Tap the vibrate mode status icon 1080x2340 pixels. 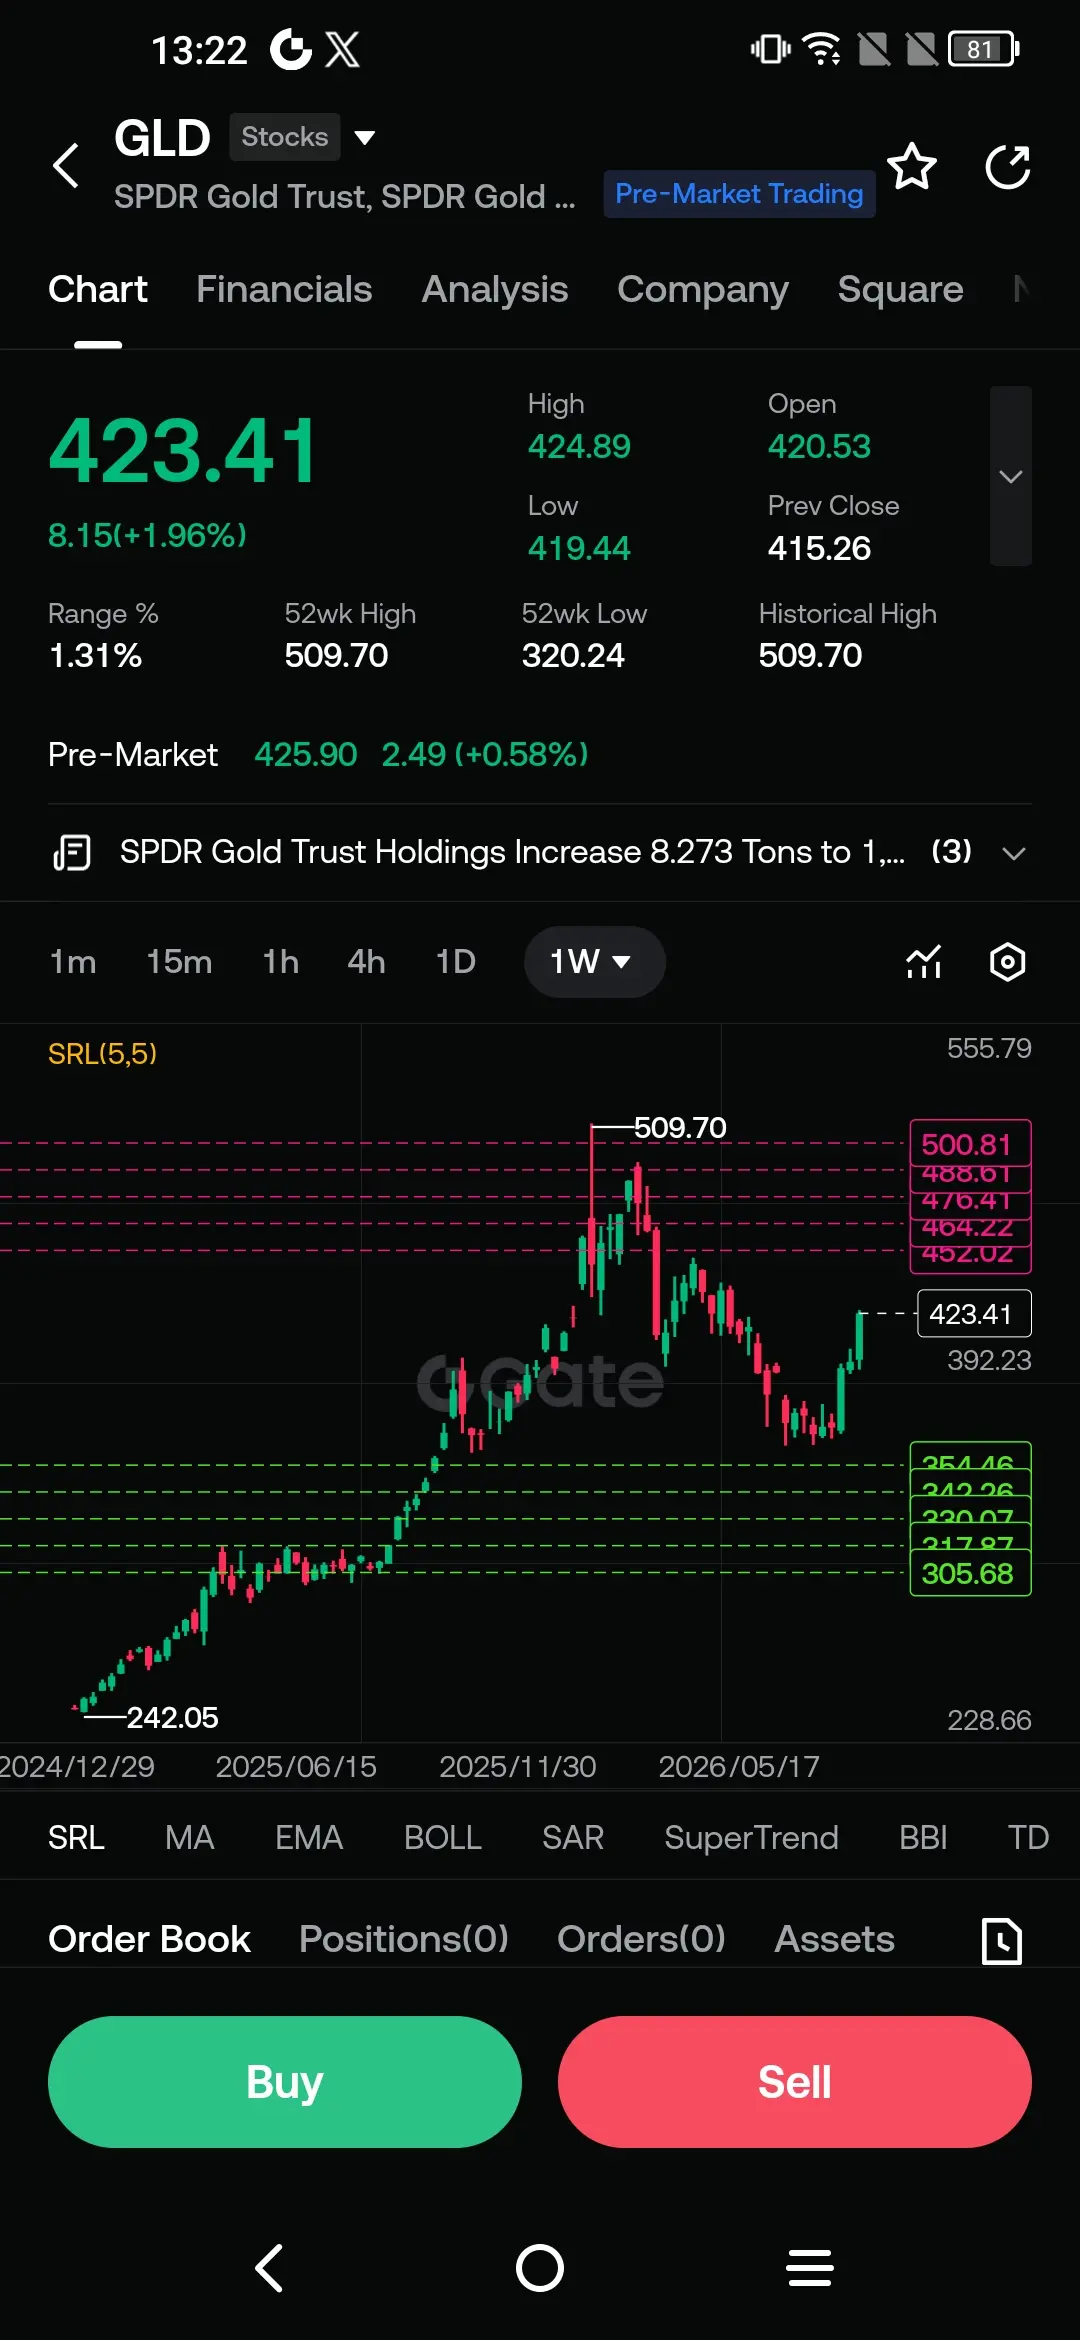tap(770, 49)
